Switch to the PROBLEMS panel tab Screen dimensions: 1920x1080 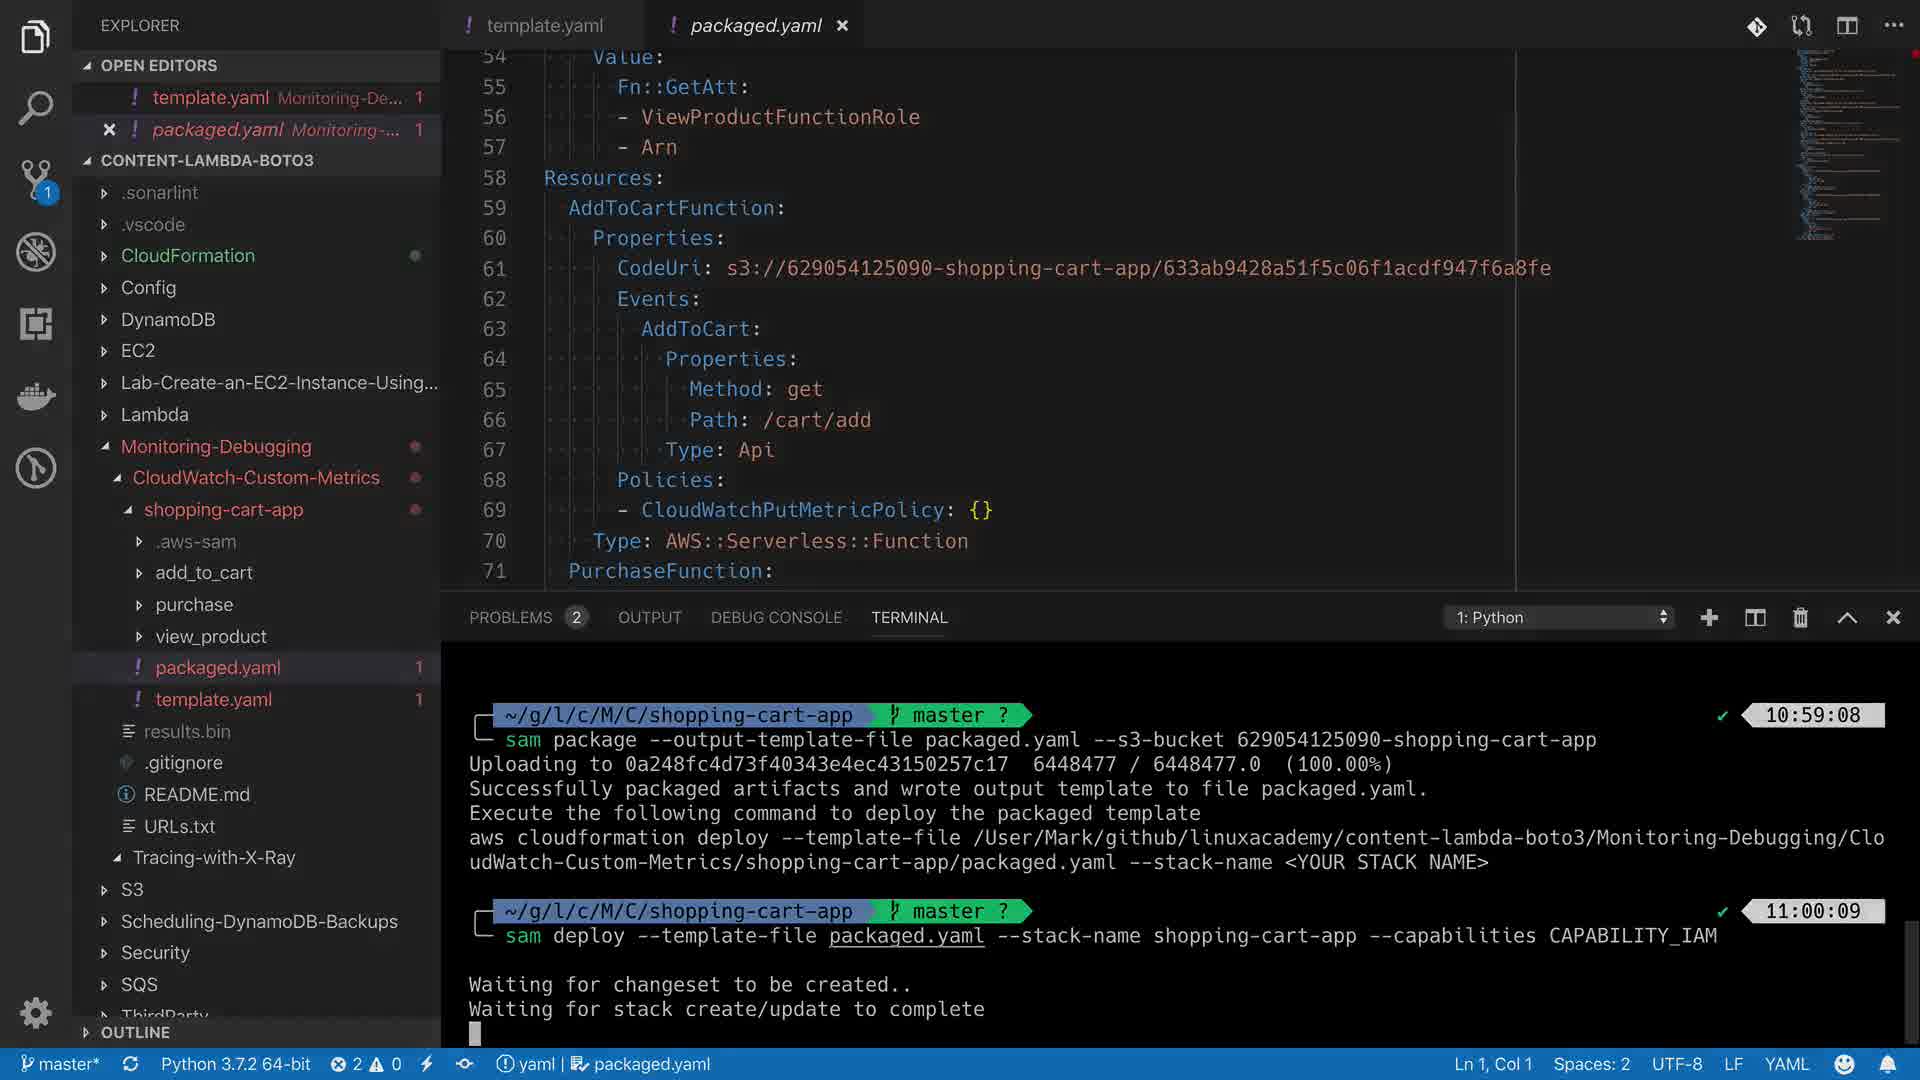click(x=510, y=618)
